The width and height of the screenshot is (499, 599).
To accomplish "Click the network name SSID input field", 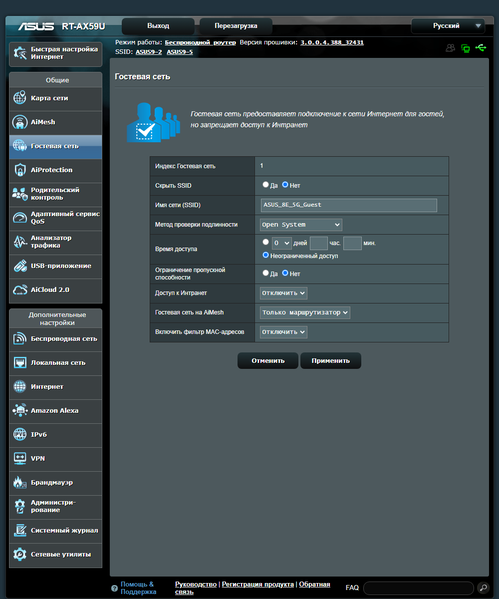I will click(x=349, y=205).
